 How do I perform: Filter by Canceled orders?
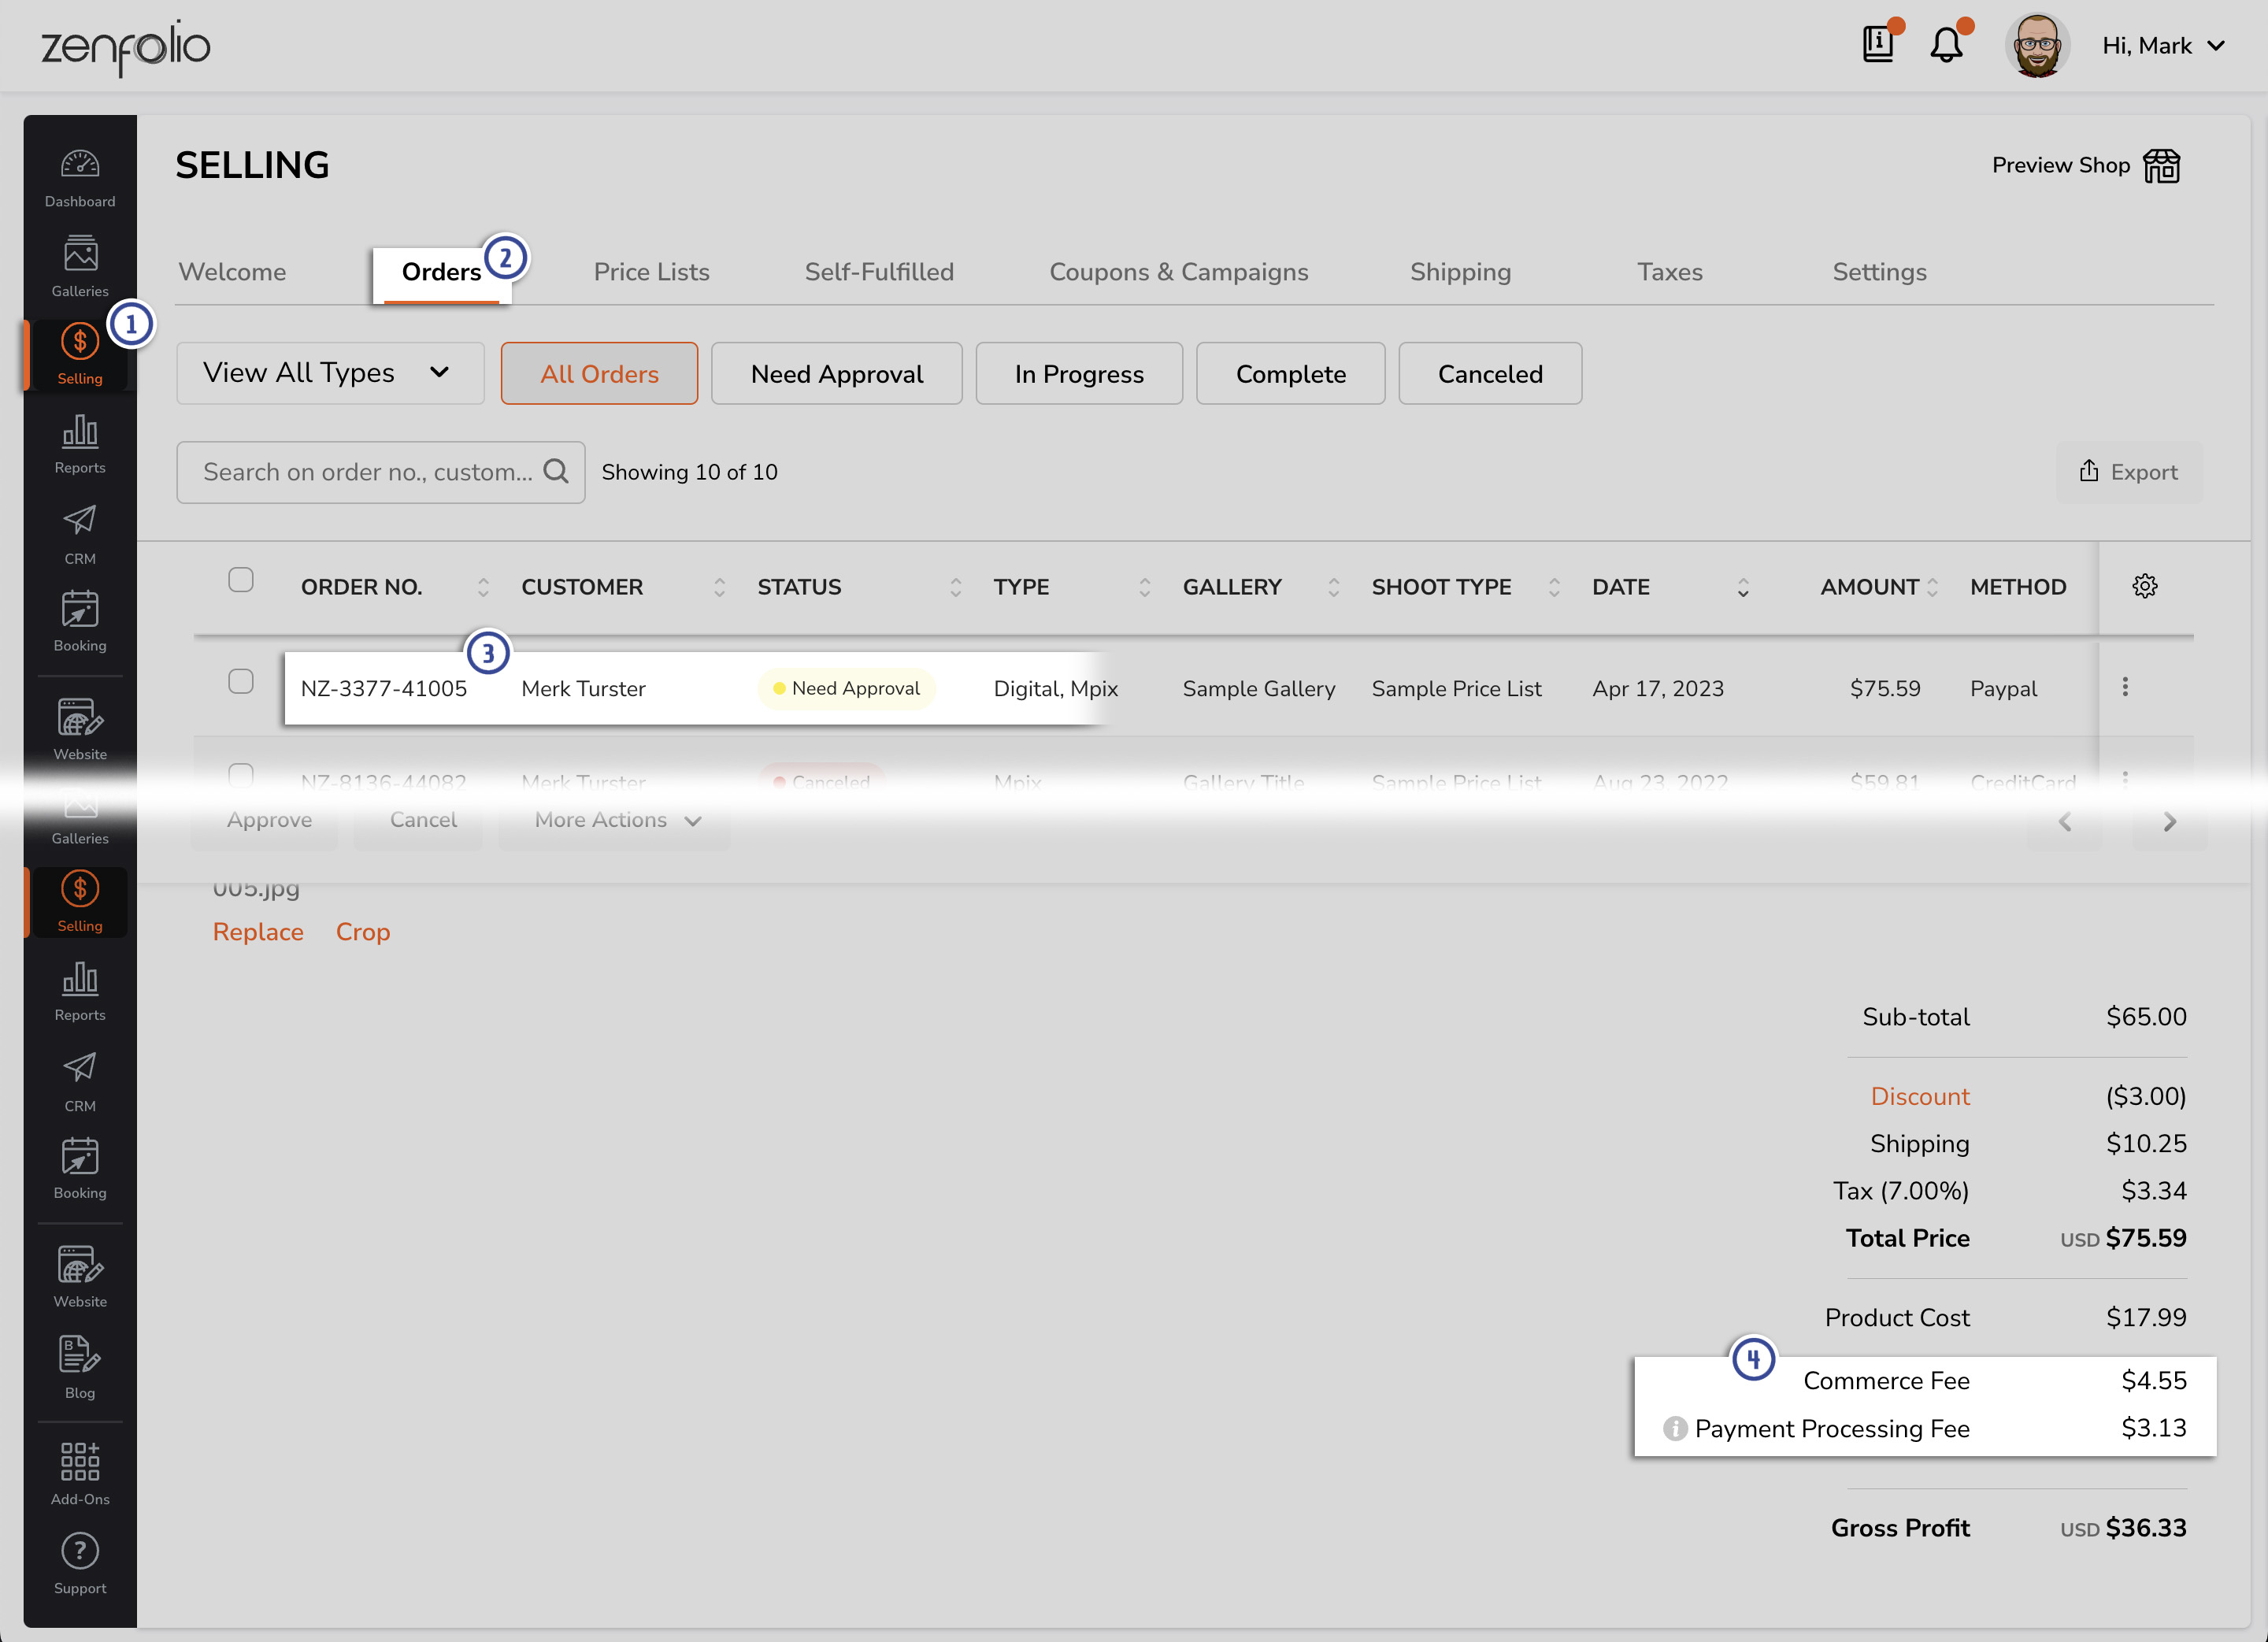click(1490, 373)
